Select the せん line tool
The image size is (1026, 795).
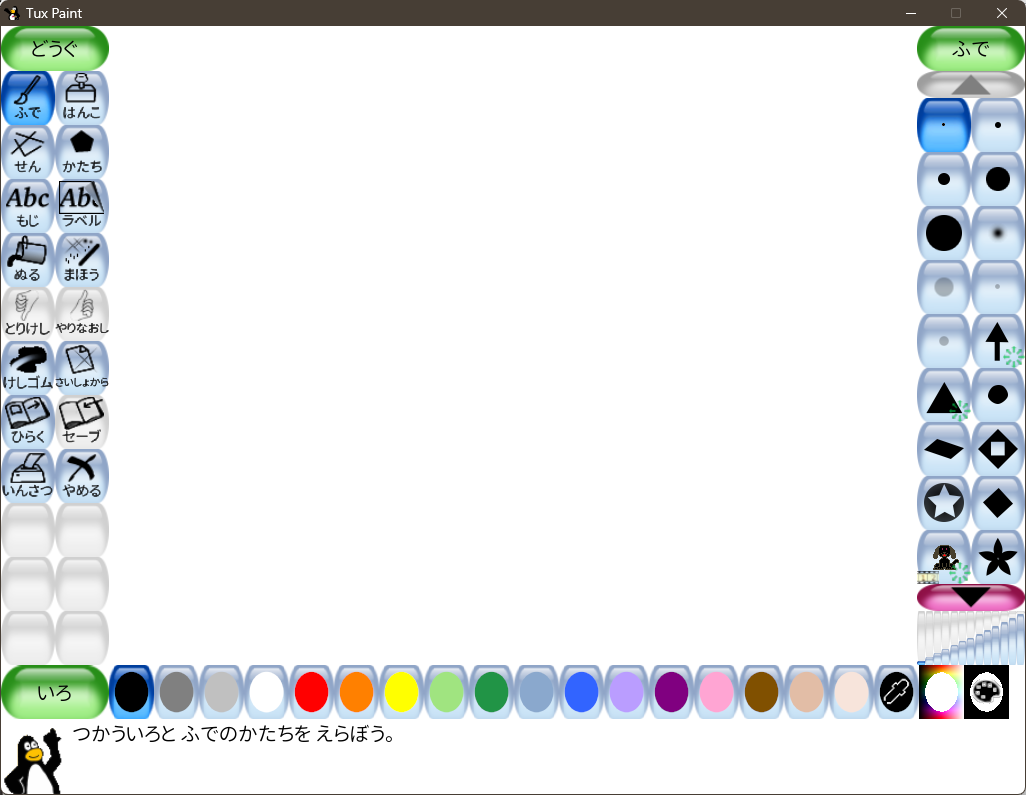pyautogui.click(x=28, y=152)
